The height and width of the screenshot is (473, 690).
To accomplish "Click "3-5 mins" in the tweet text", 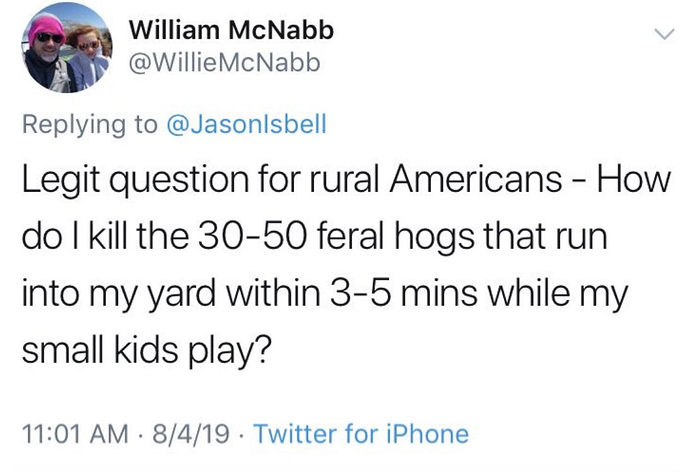I will [455, 297].
